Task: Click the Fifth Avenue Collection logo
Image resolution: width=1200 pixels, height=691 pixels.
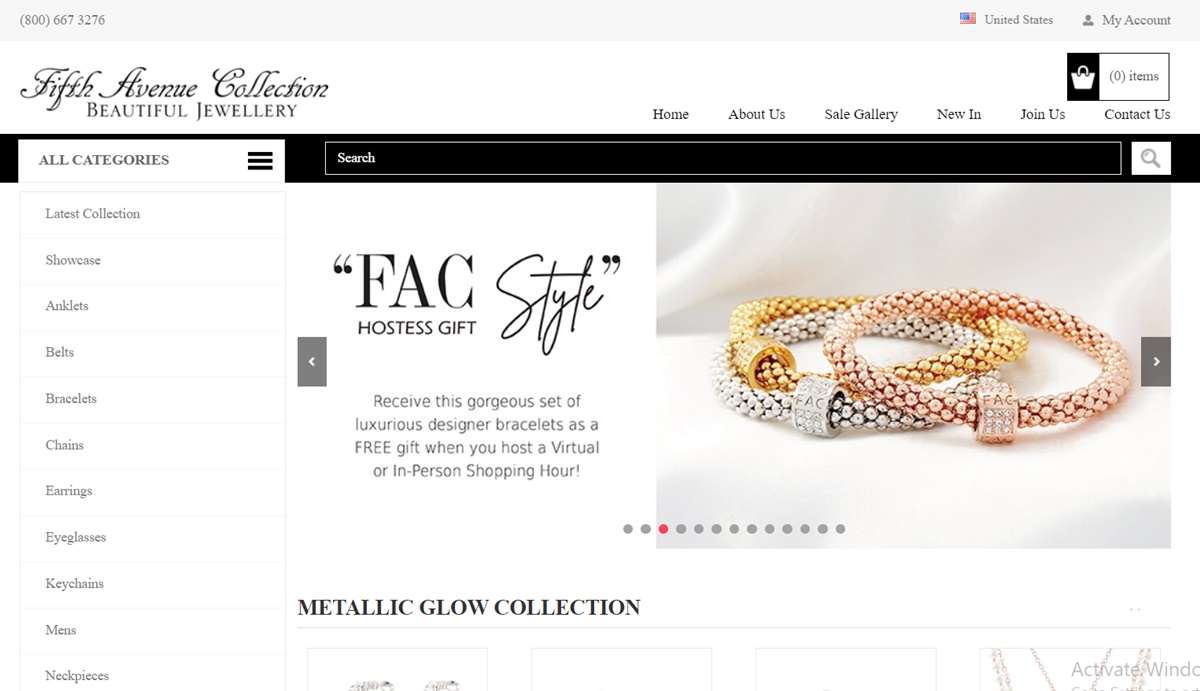Action: tap(174, 94)
